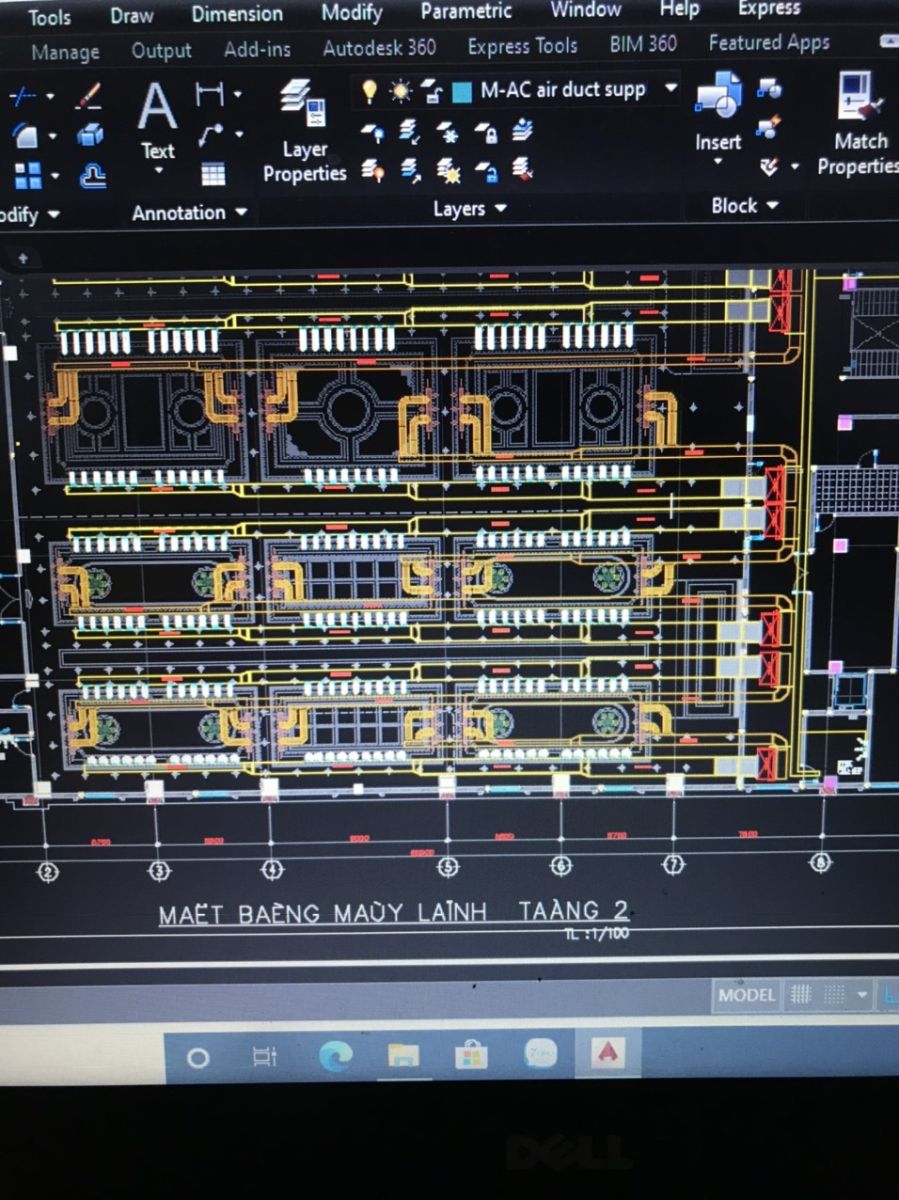Image resolution: width=899 pixels, height=1200 pixels.
Task: Click the layer Unisolate icon
Action: point(410,170)
